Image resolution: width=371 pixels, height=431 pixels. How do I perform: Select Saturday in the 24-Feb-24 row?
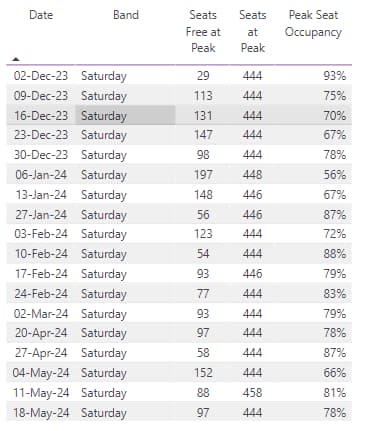pyautogui.click(x=104, y=294)
